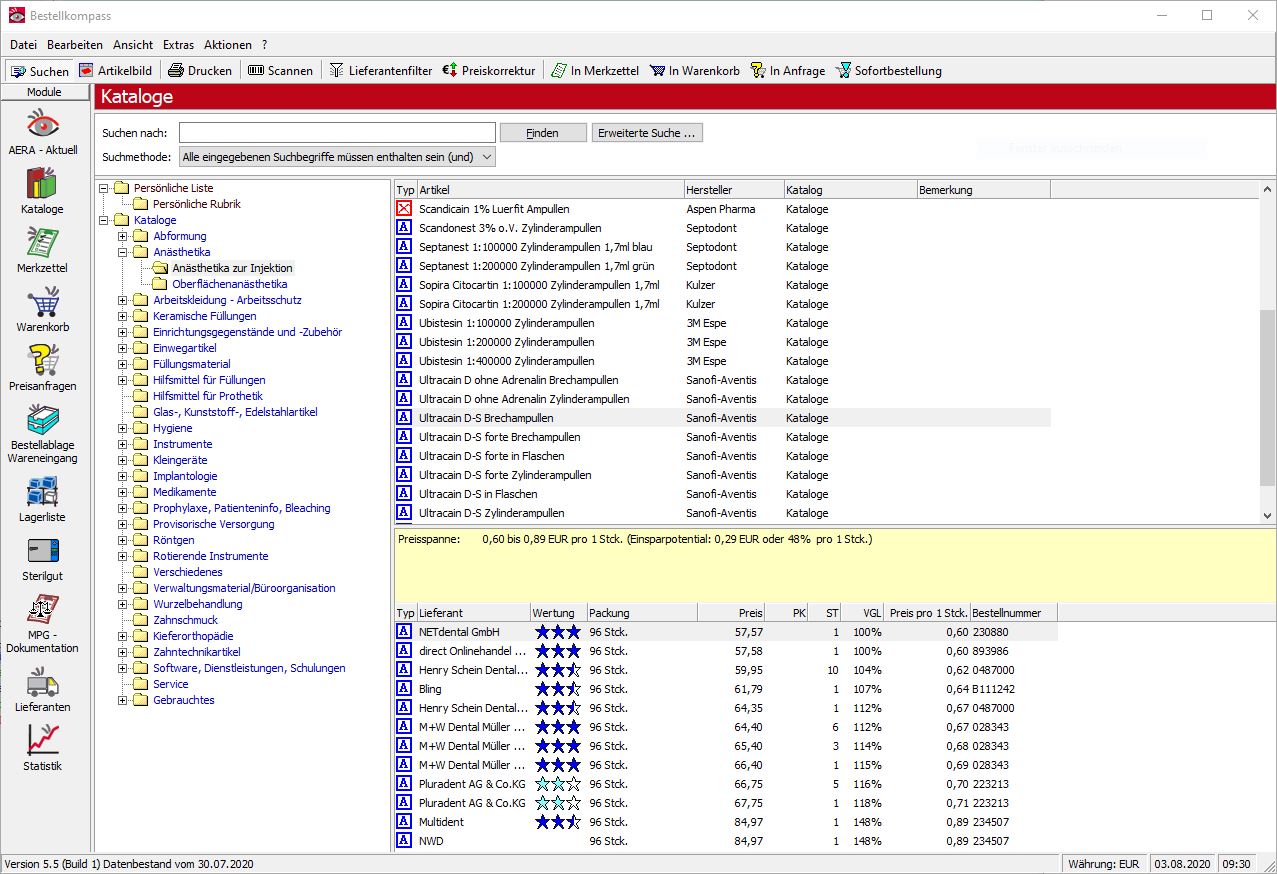The width and height of the screenshot is (1277, 874).
Task: Click the Scannen toolbar button
Action: [281, 71]
